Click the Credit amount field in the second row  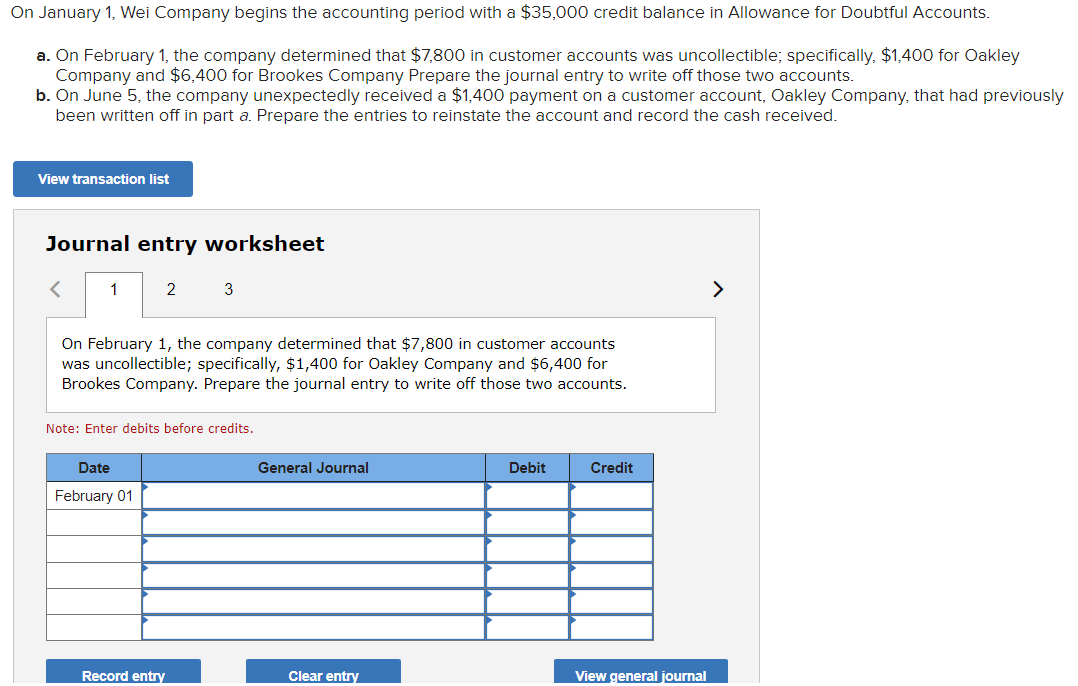click(x=614, y=522)
